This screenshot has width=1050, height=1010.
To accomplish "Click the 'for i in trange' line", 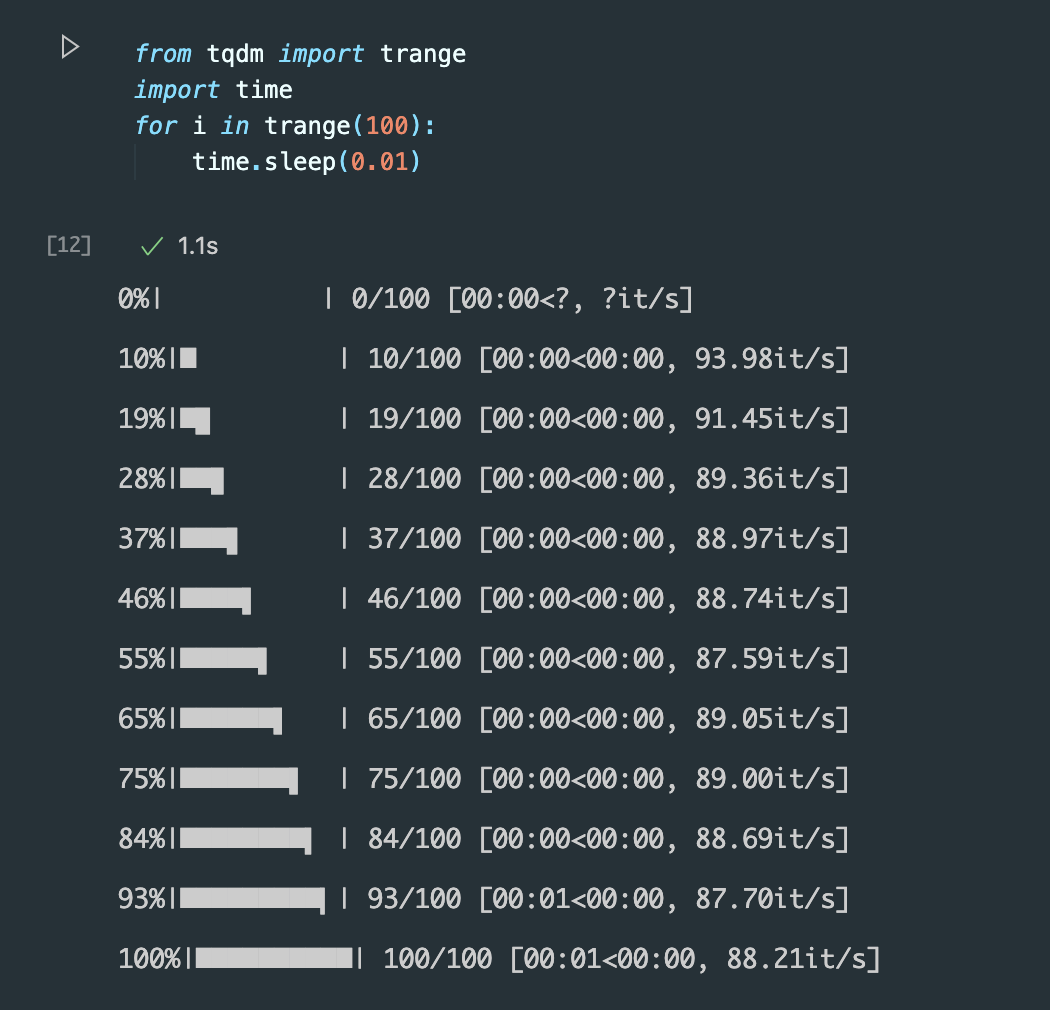I will (285, 126).
